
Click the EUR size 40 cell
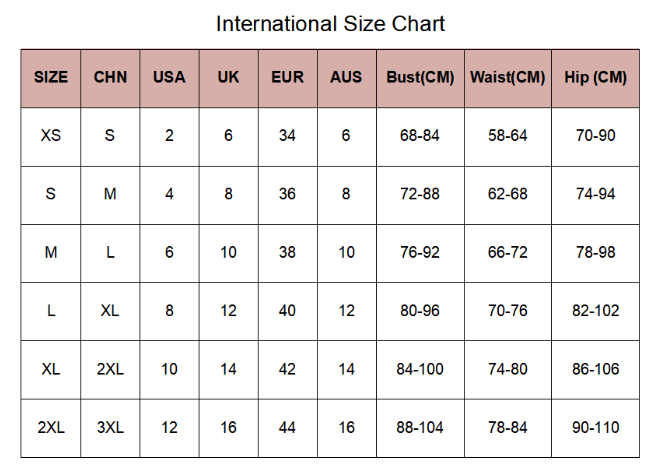287,311
